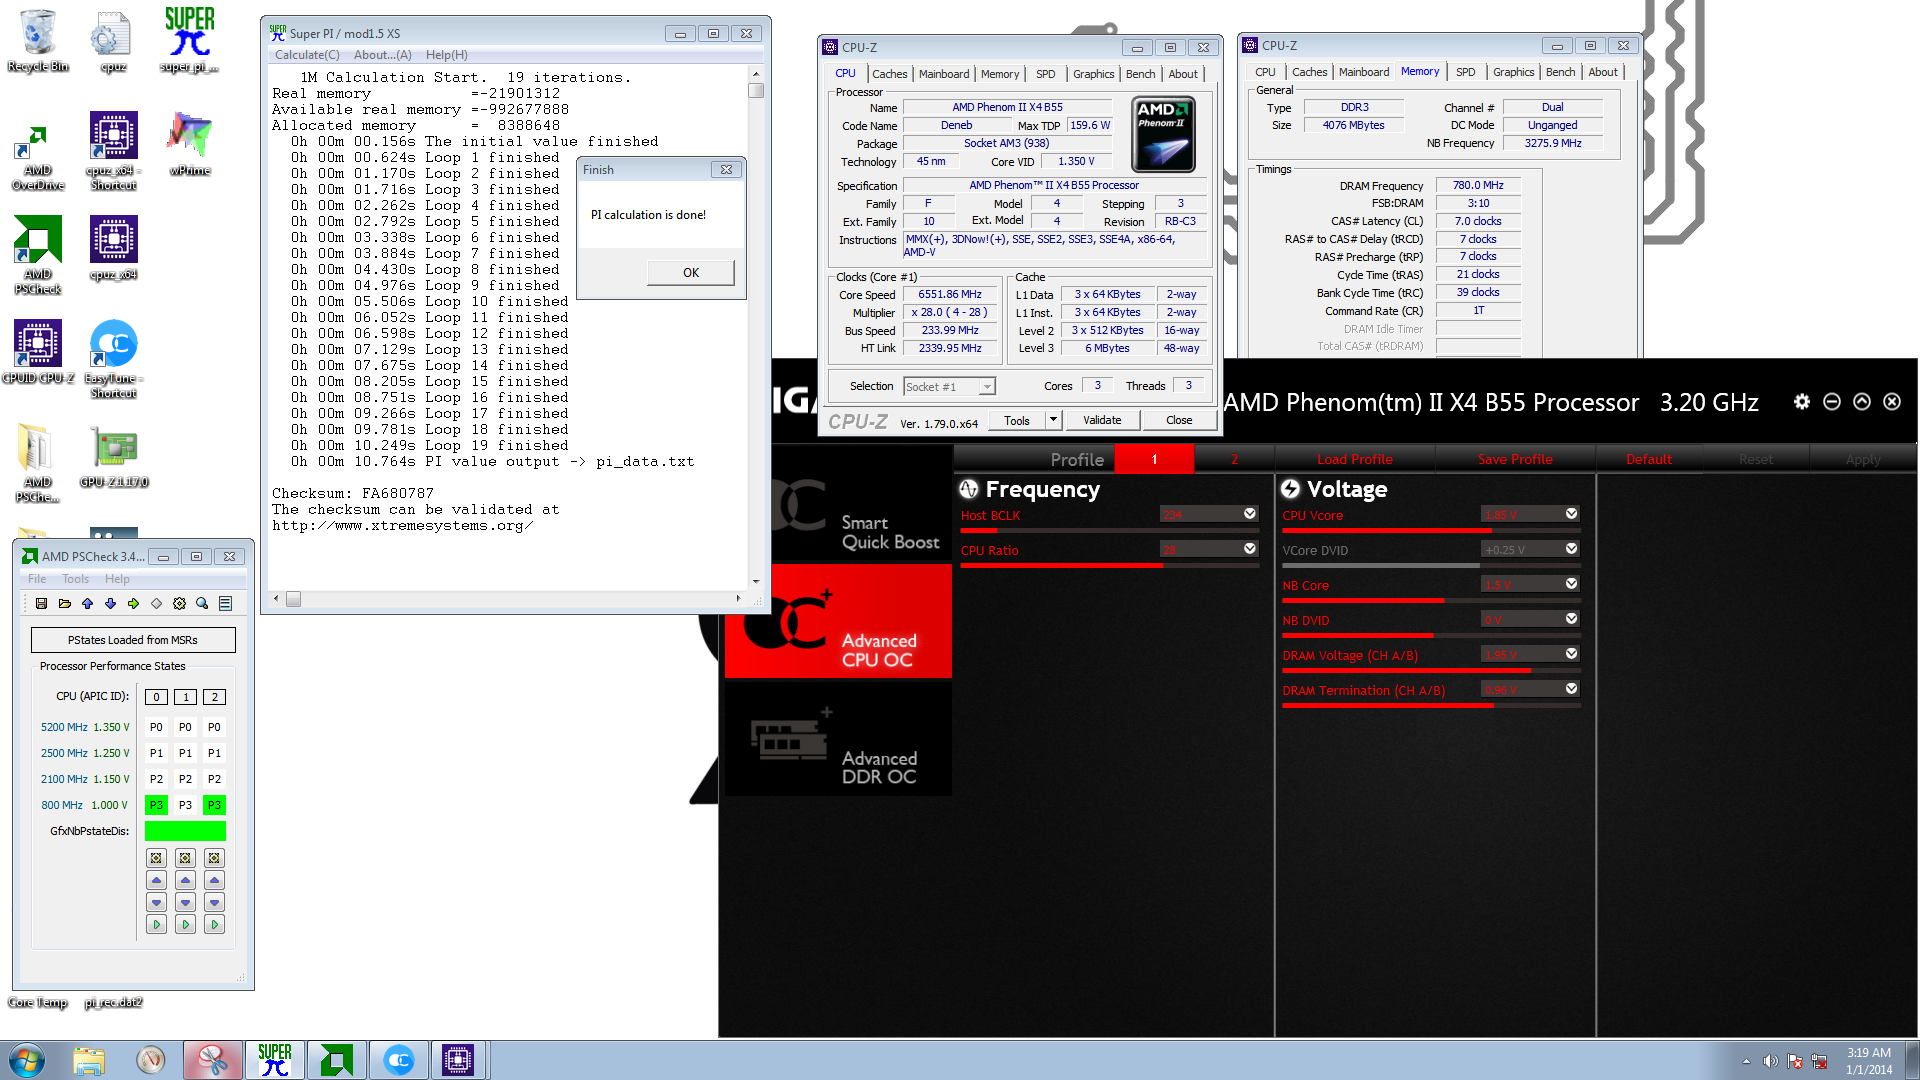
Task: Click the EasyTune taskbar icon
Action: pos(398,1060)
